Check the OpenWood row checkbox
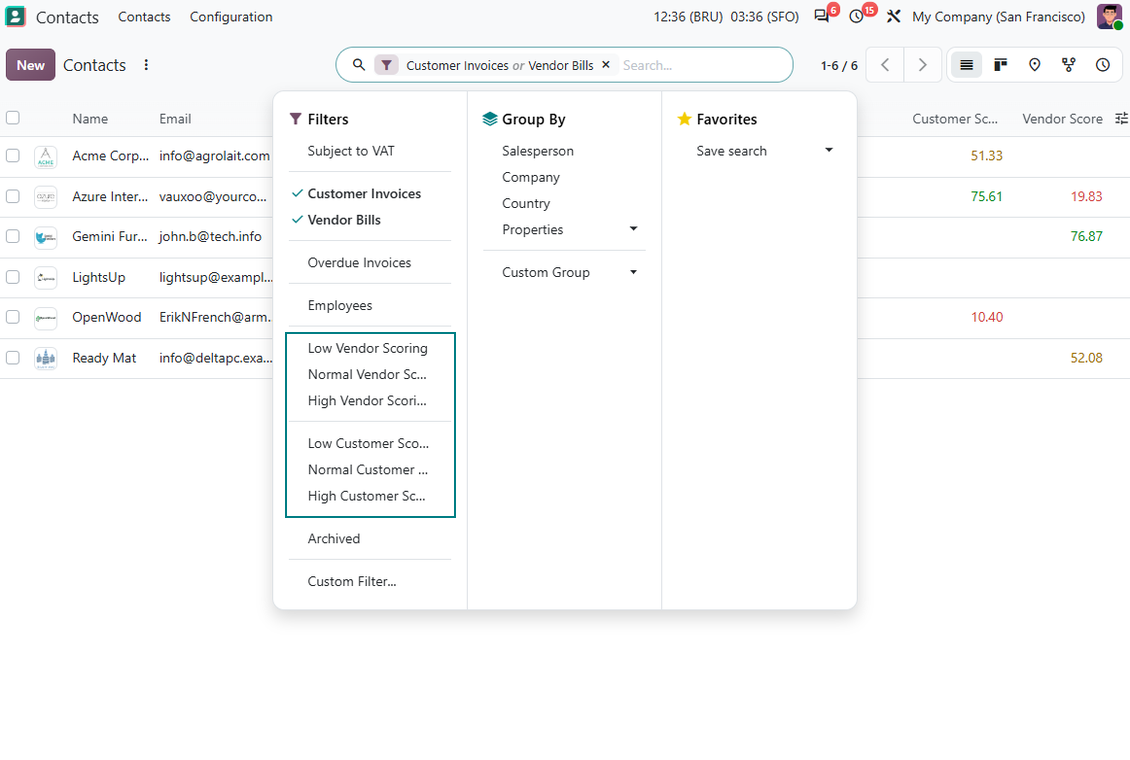 [x=13, y=317]
